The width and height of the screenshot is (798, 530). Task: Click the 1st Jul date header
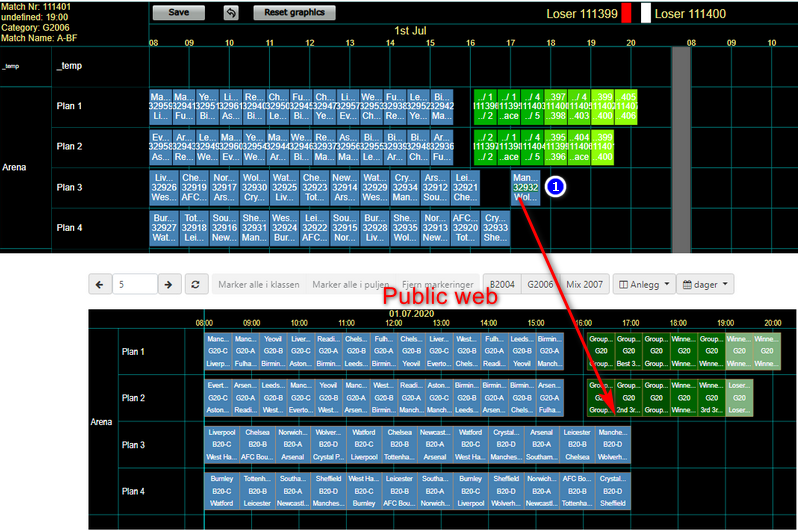410,31
